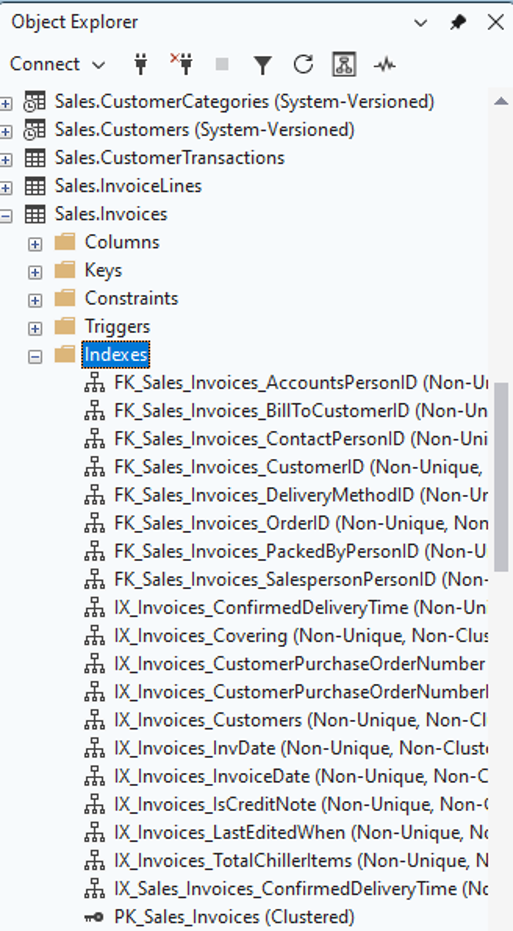Screen dimensions: 513x931
Task: Click the Sales.Invoices table icon
Action: pyautogui.click(x=35, y=214)
